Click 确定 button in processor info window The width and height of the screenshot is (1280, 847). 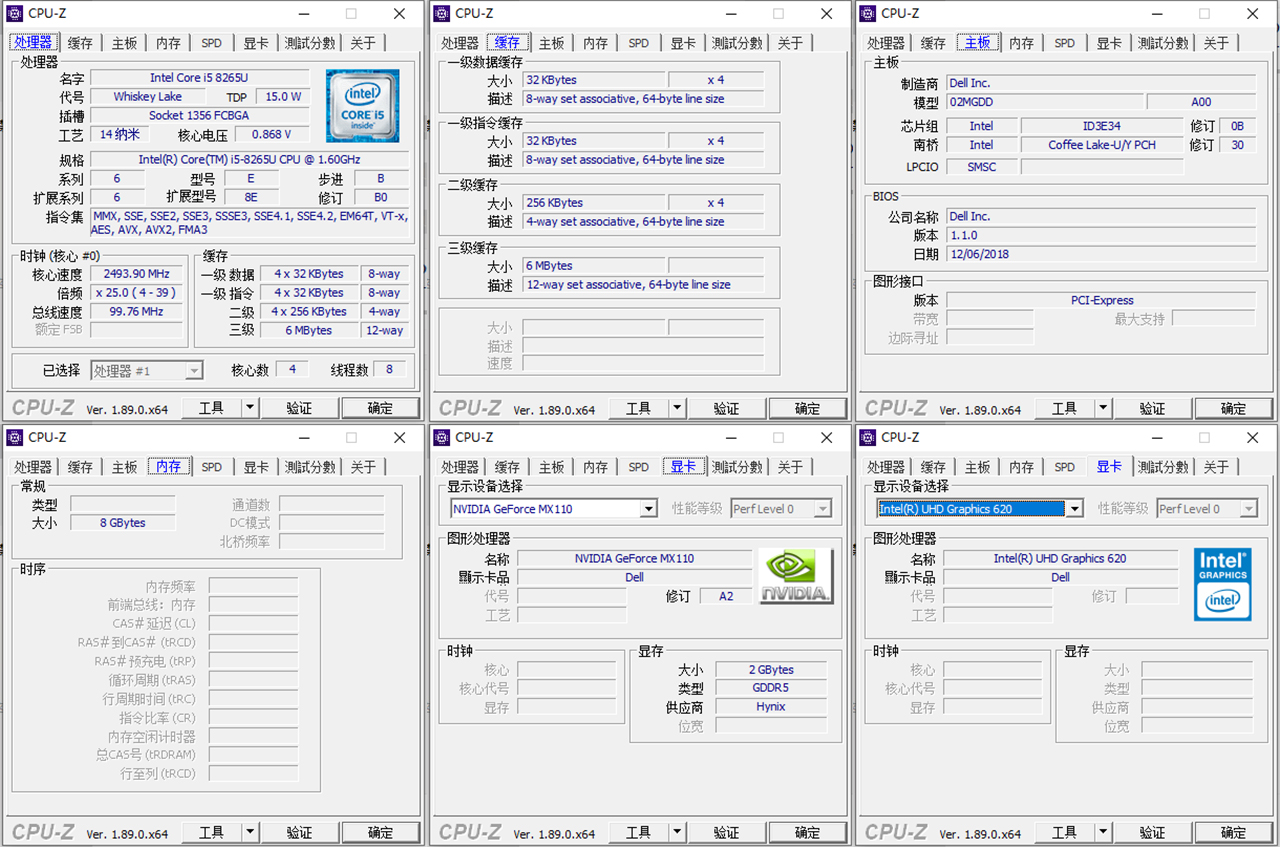click(x=381, y=408)
